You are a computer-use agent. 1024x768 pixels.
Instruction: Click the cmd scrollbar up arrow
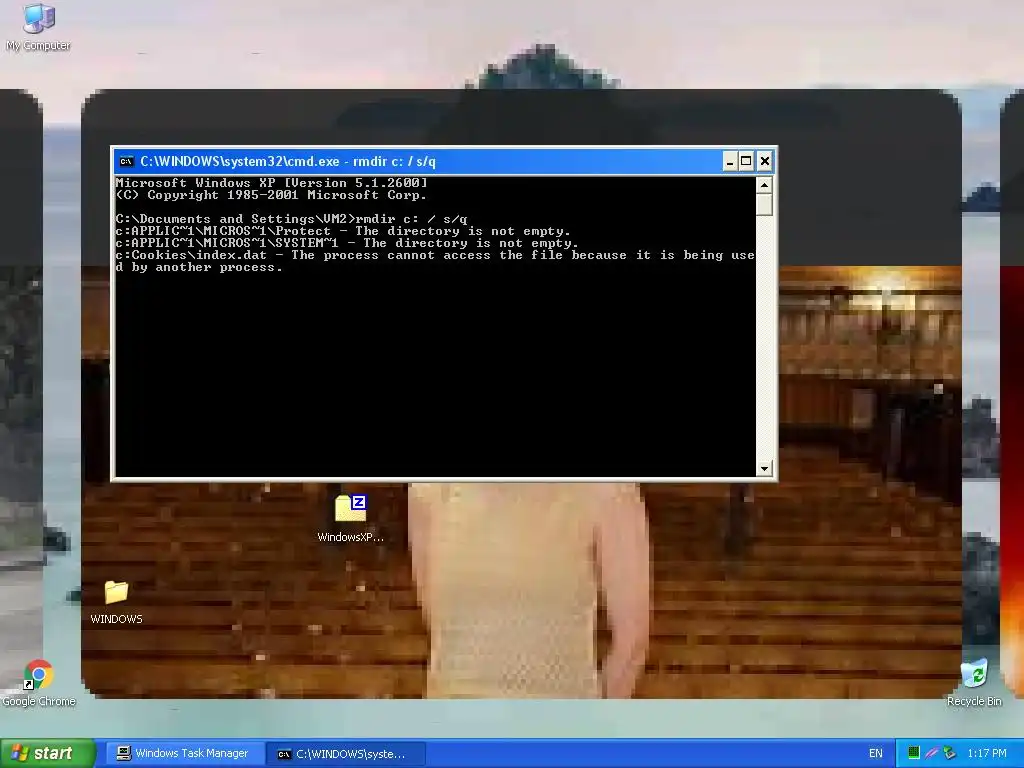[764, 185]
